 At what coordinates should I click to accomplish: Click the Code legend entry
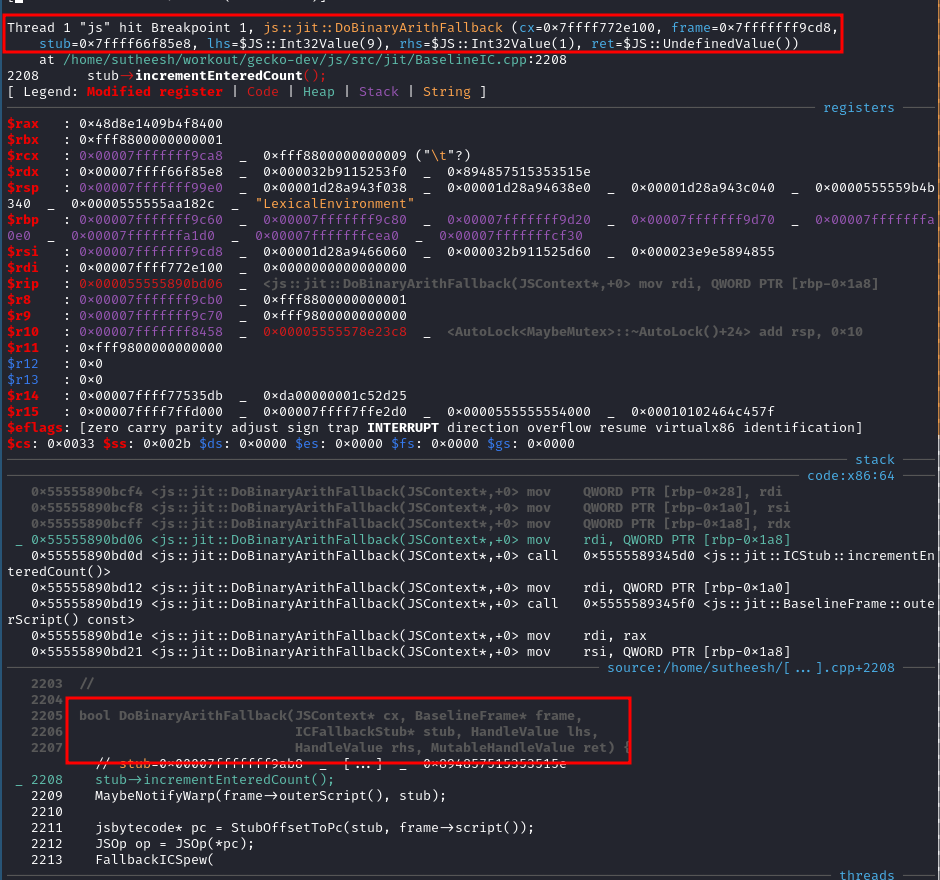(263, 91)
